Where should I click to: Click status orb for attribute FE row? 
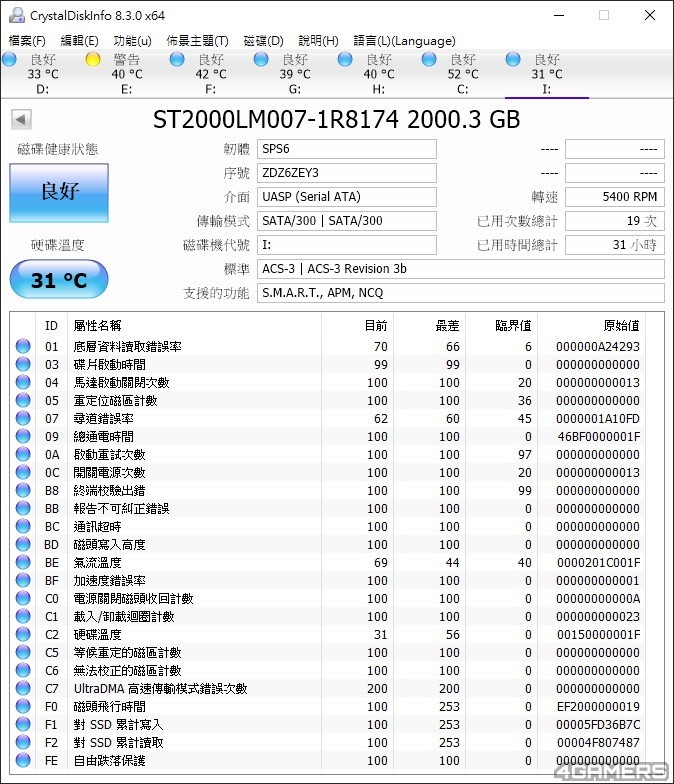pos(23,760)
